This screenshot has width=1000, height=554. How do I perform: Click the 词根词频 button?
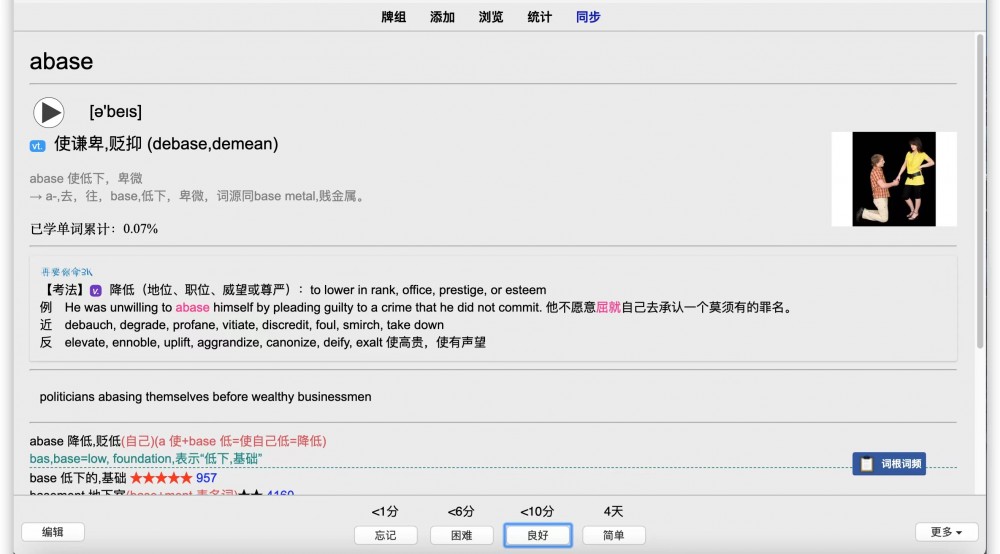coord(889,463)
